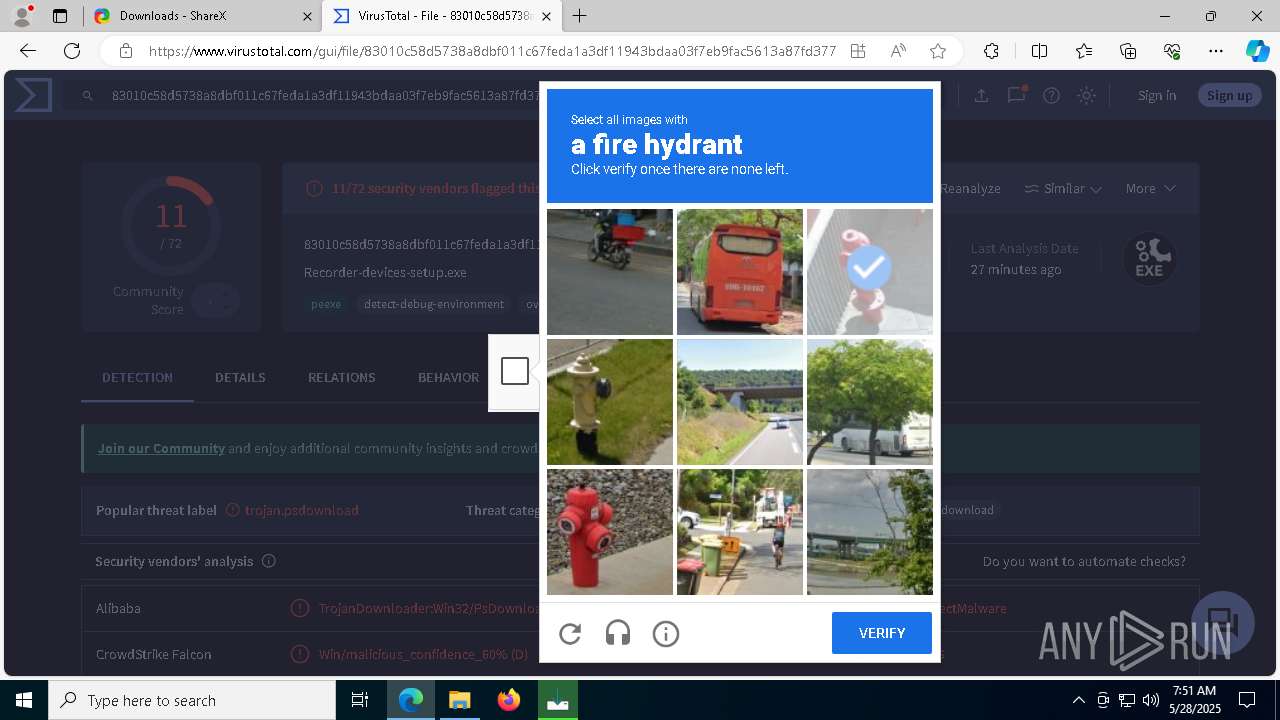Image resolution: width=1280 pixels, height=720 pixels.
Task: Get an audio challenge via headphones icon
Action: pos(618,633)
